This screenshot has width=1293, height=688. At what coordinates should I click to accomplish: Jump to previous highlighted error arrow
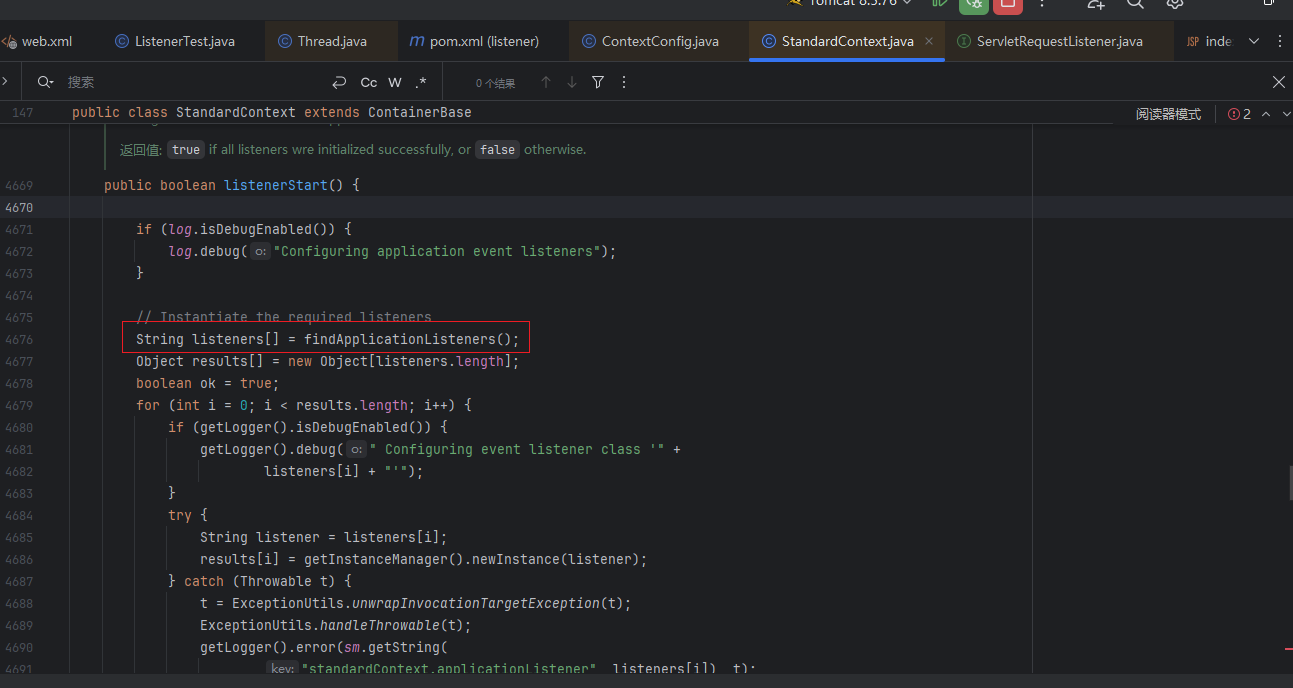click(1266, 114)
